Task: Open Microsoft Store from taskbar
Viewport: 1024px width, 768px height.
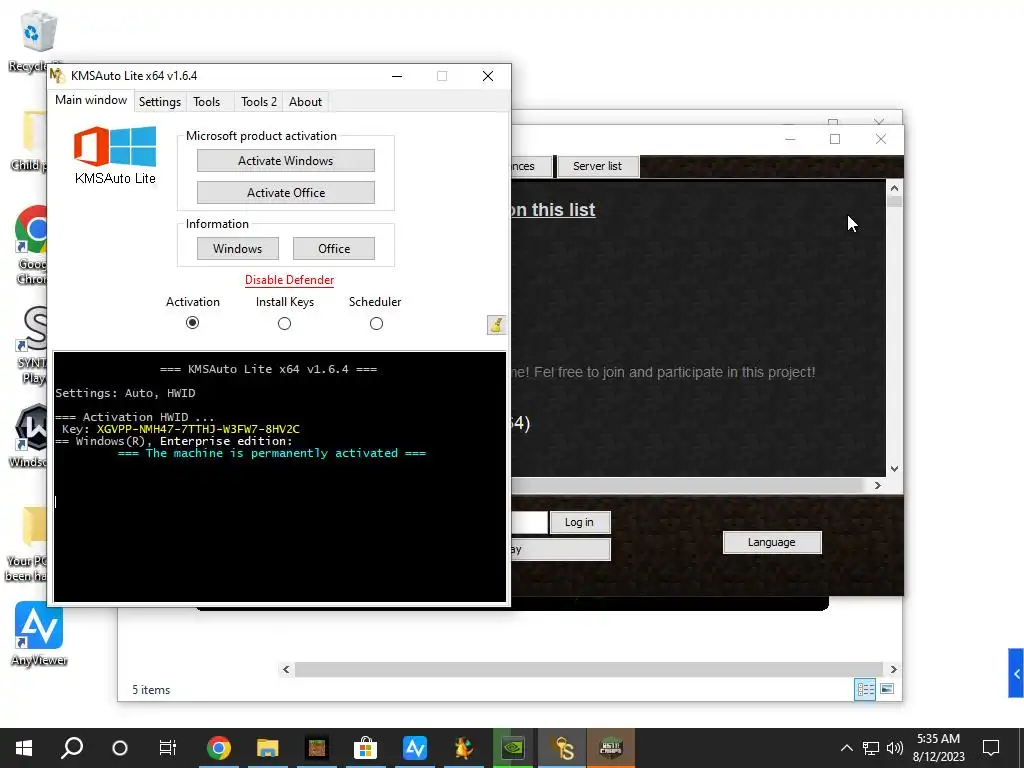Action: tap(365, 748)
